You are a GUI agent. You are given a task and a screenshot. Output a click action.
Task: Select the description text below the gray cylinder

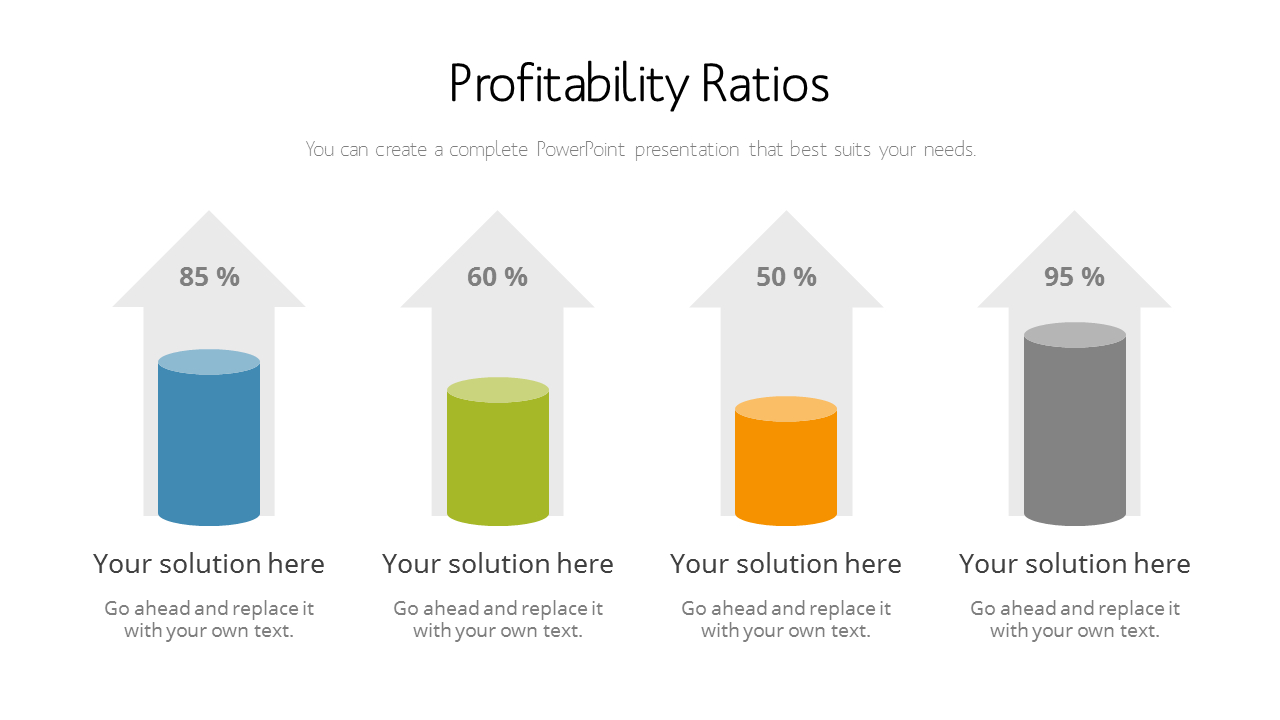coord(1074,619)
